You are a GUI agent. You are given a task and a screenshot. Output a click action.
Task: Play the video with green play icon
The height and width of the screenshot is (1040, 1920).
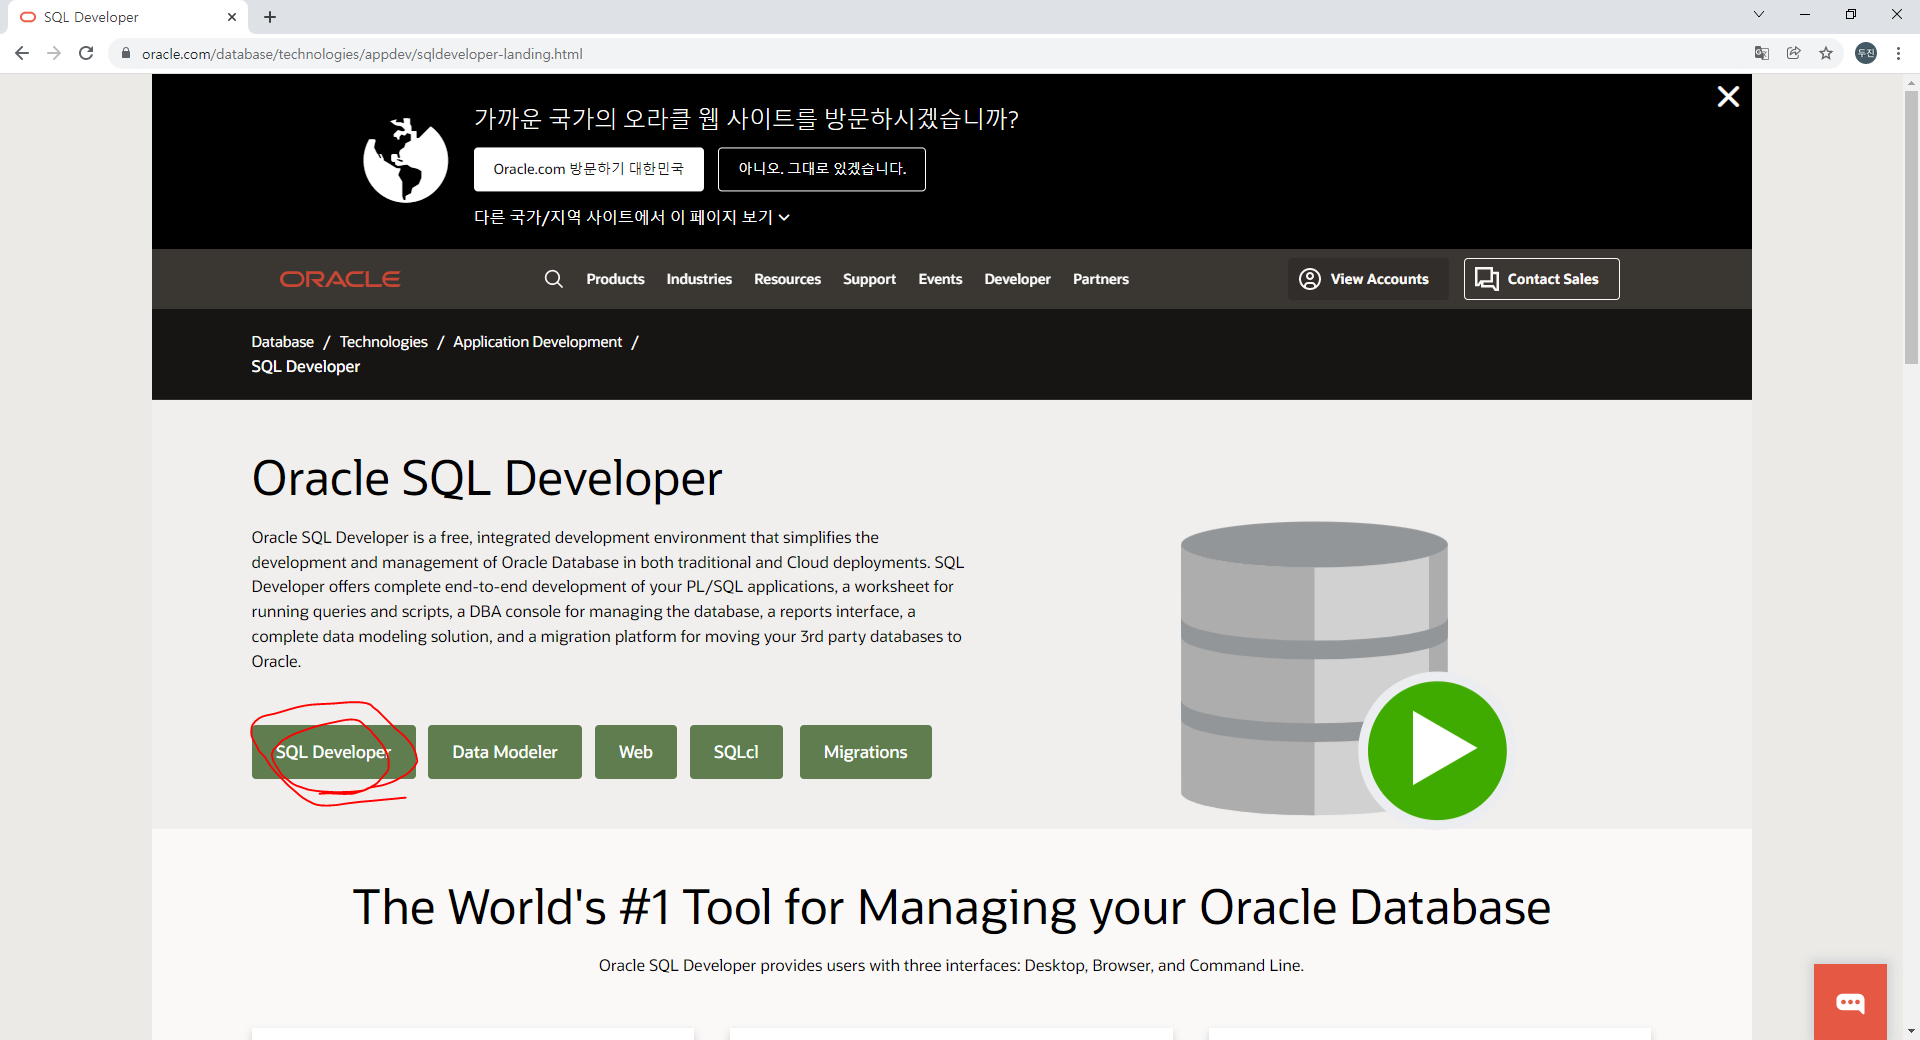(x=1437, y=750)
